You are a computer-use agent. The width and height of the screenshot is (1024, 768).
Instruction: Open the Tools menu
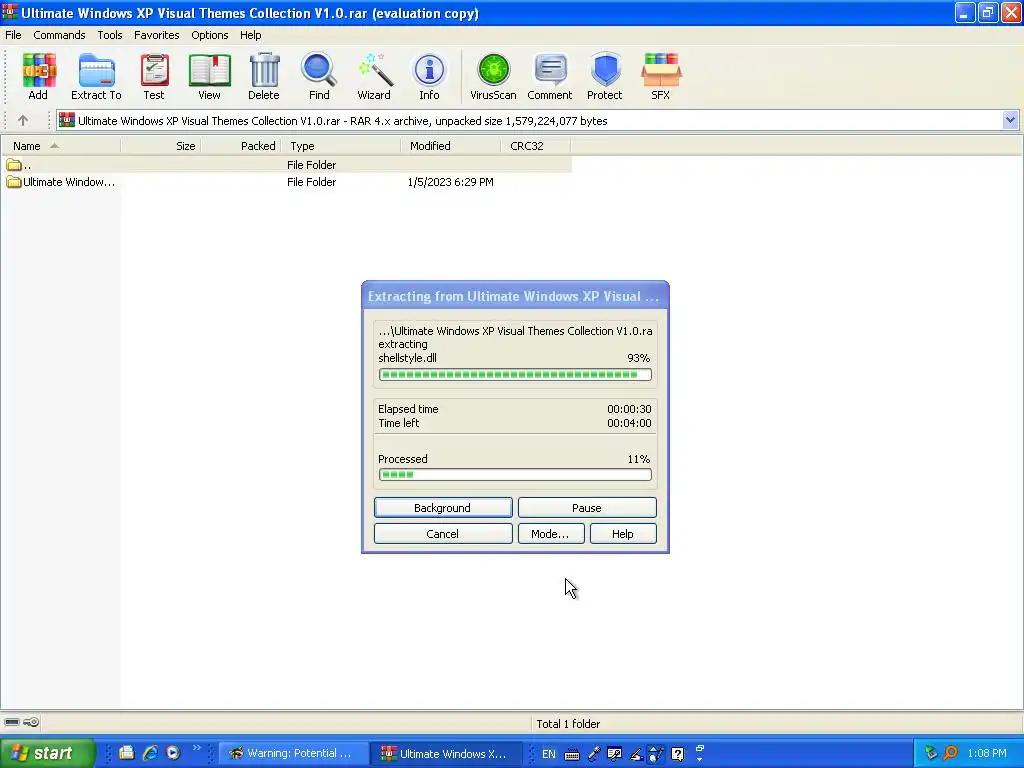tap(110, 35)
